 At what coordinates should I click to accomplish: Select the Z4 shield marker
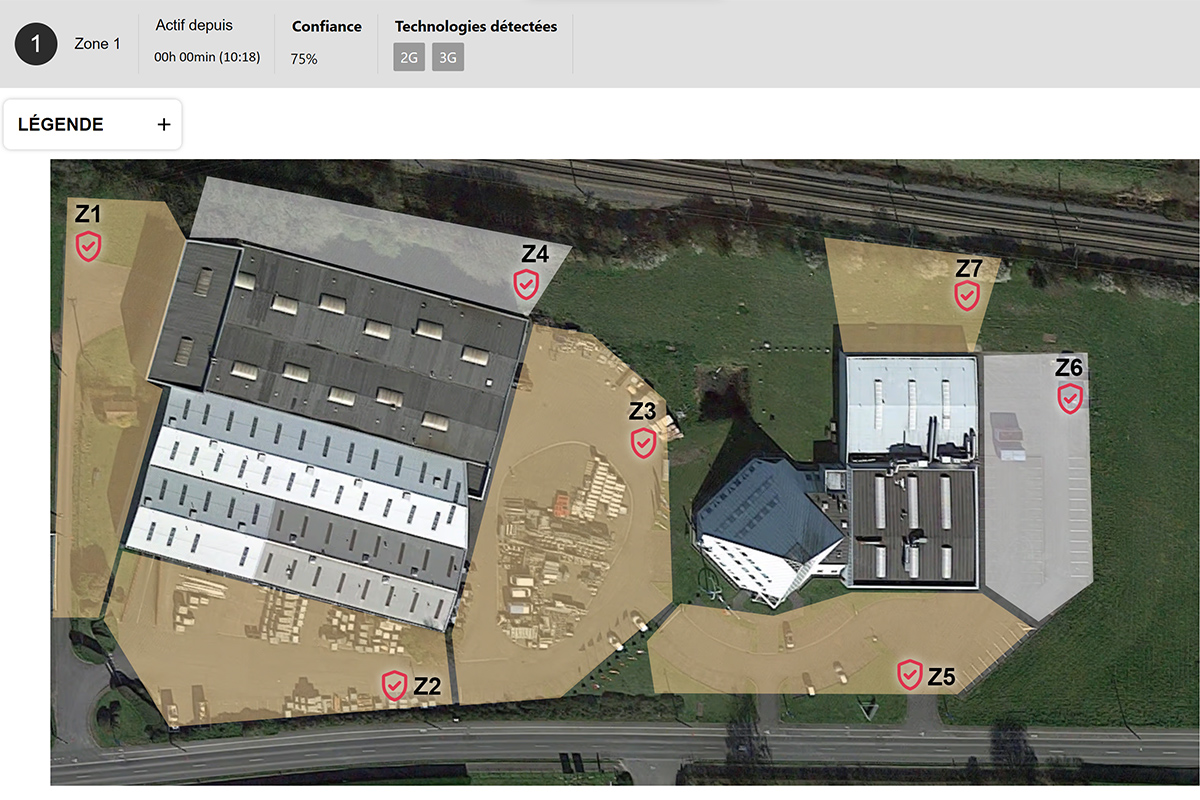point(526,285)
